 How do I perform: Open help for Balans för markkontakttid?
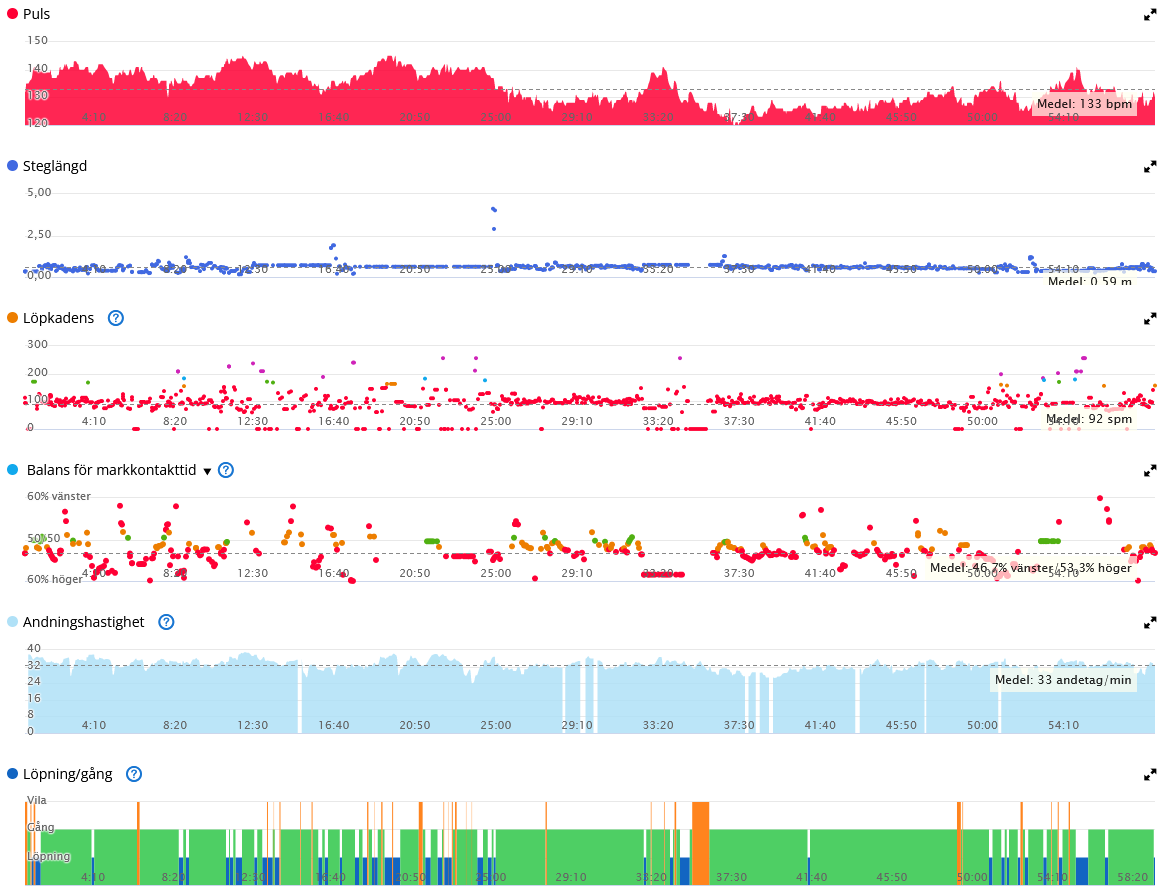[226, 470]
